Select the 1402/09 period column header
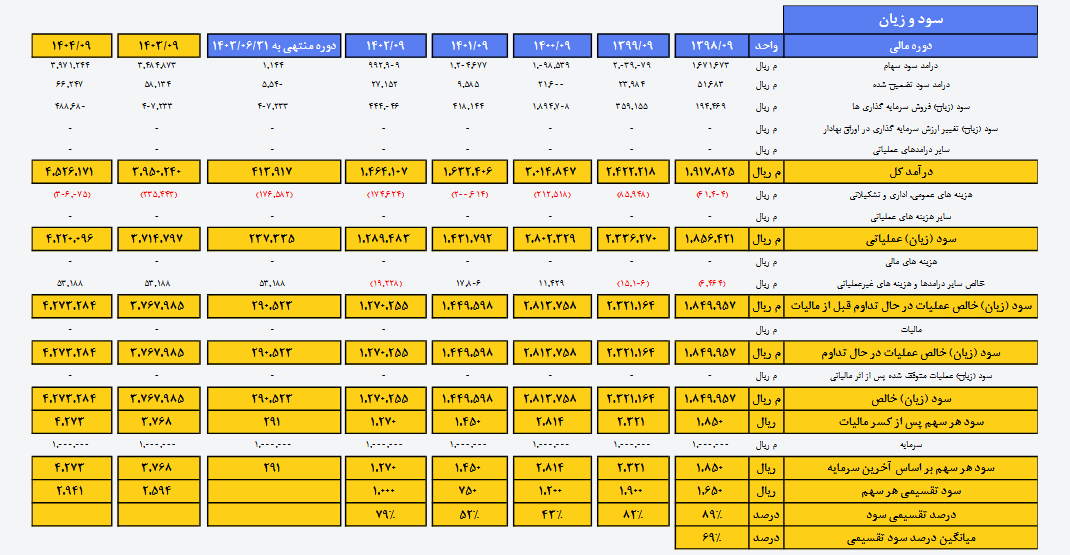The image size is (1070, 555). [388, 46]
